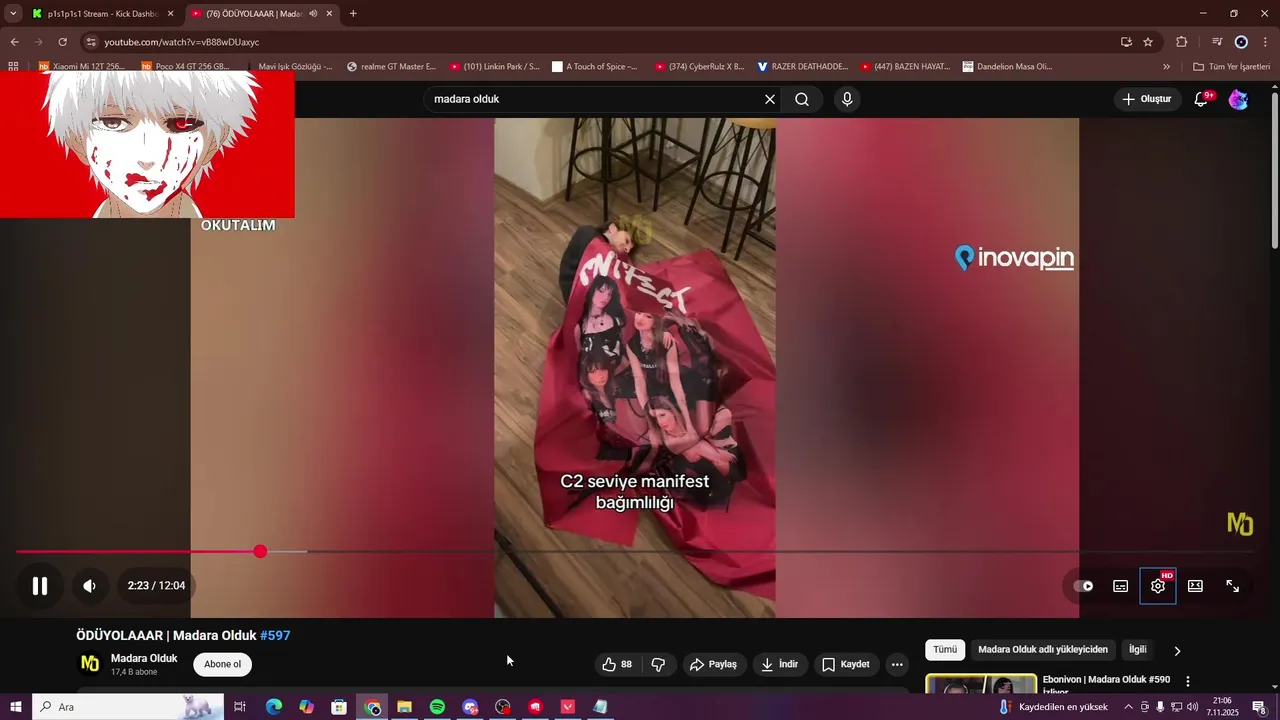1280x720 pixels.
Task: Open the RAZER DEATHADDE... bookmark
Action: (x=803, y=67)
